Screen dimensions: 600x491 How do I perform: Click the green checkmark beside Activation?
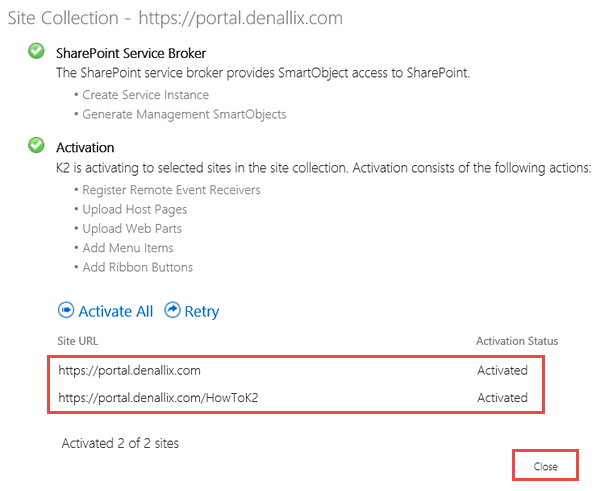(x=36, y=145)
